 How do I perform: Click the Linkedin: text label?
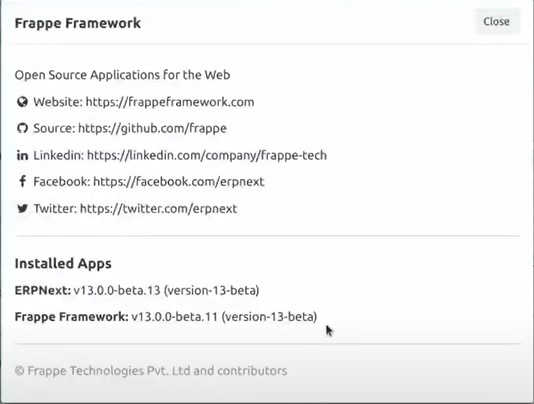(58, 155)
